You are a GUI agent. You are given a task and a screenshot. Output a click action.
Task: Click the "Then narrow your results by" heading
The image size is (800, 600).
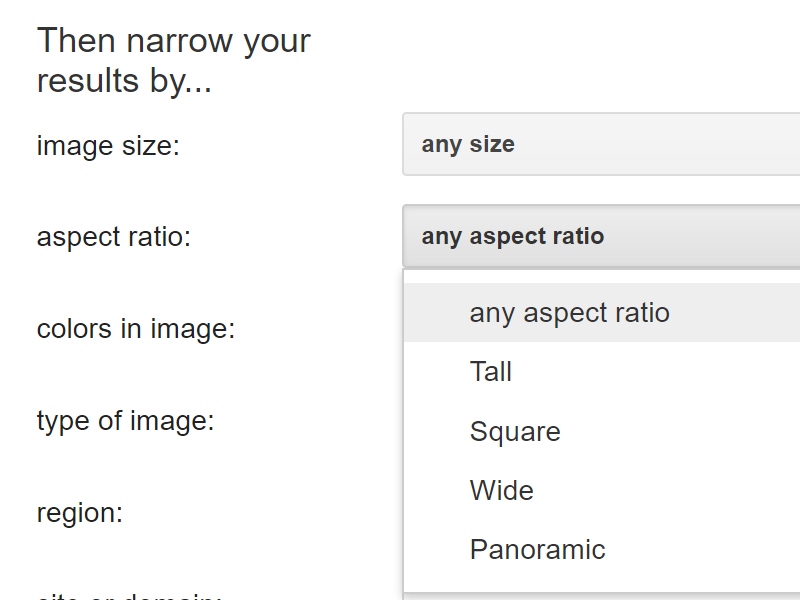point(173,61)
